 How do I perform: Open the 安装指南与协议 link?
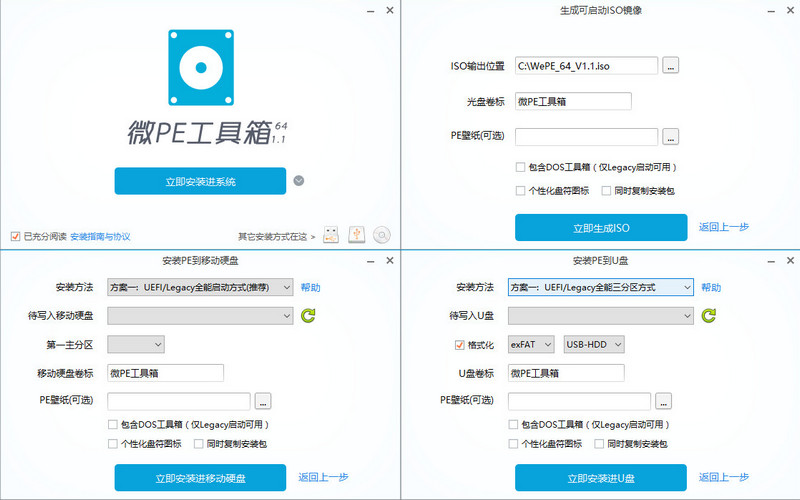pos(100,237)
